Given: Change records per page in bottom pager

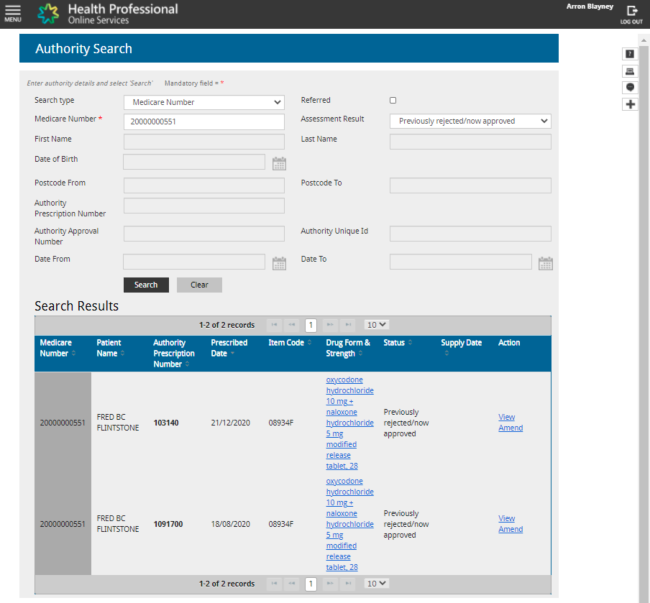Looking at the screenshot, I should (x=376, y=584).
